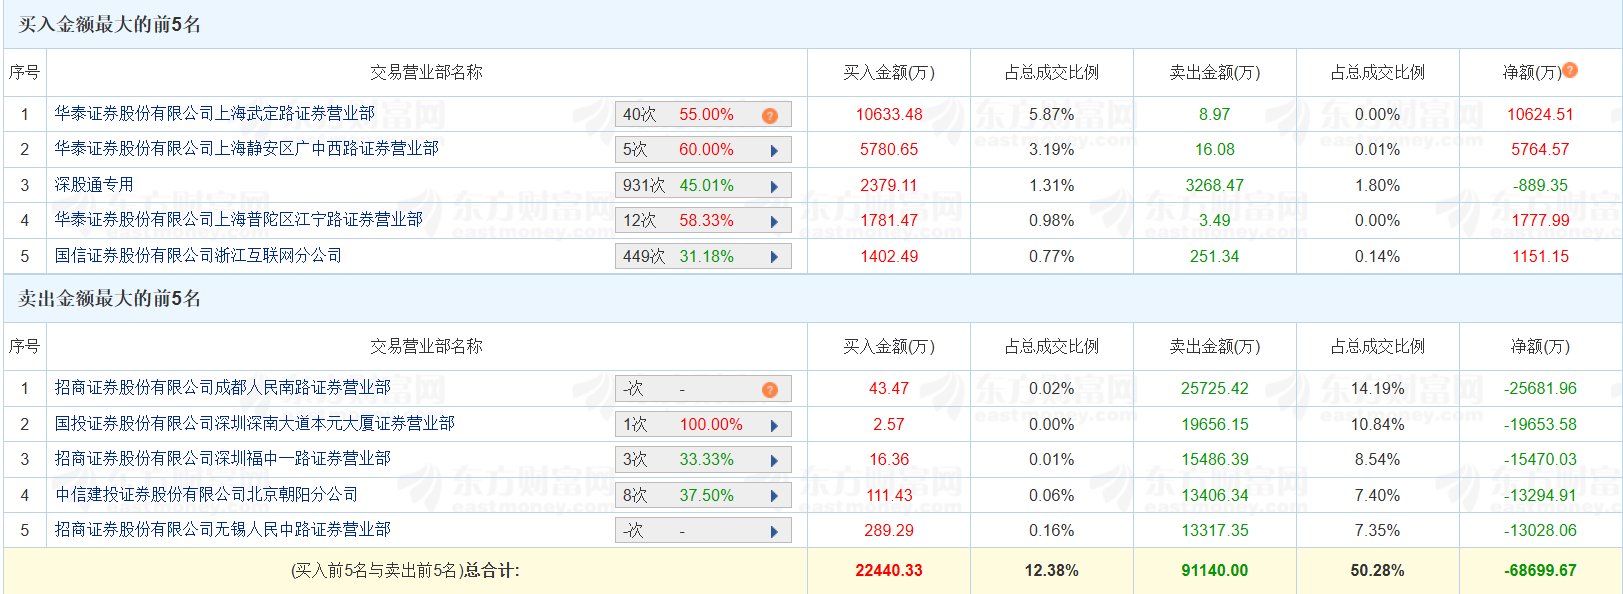The width and height of the screenshot is (1623, 594).
Task: Expand arrow in 931次 45.01% box
Action: 774,187
